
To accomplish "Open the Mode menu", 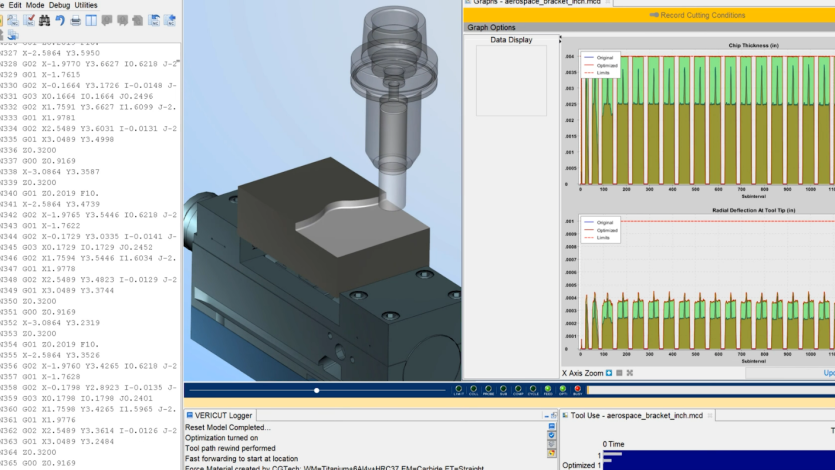I will coord(35,5).
